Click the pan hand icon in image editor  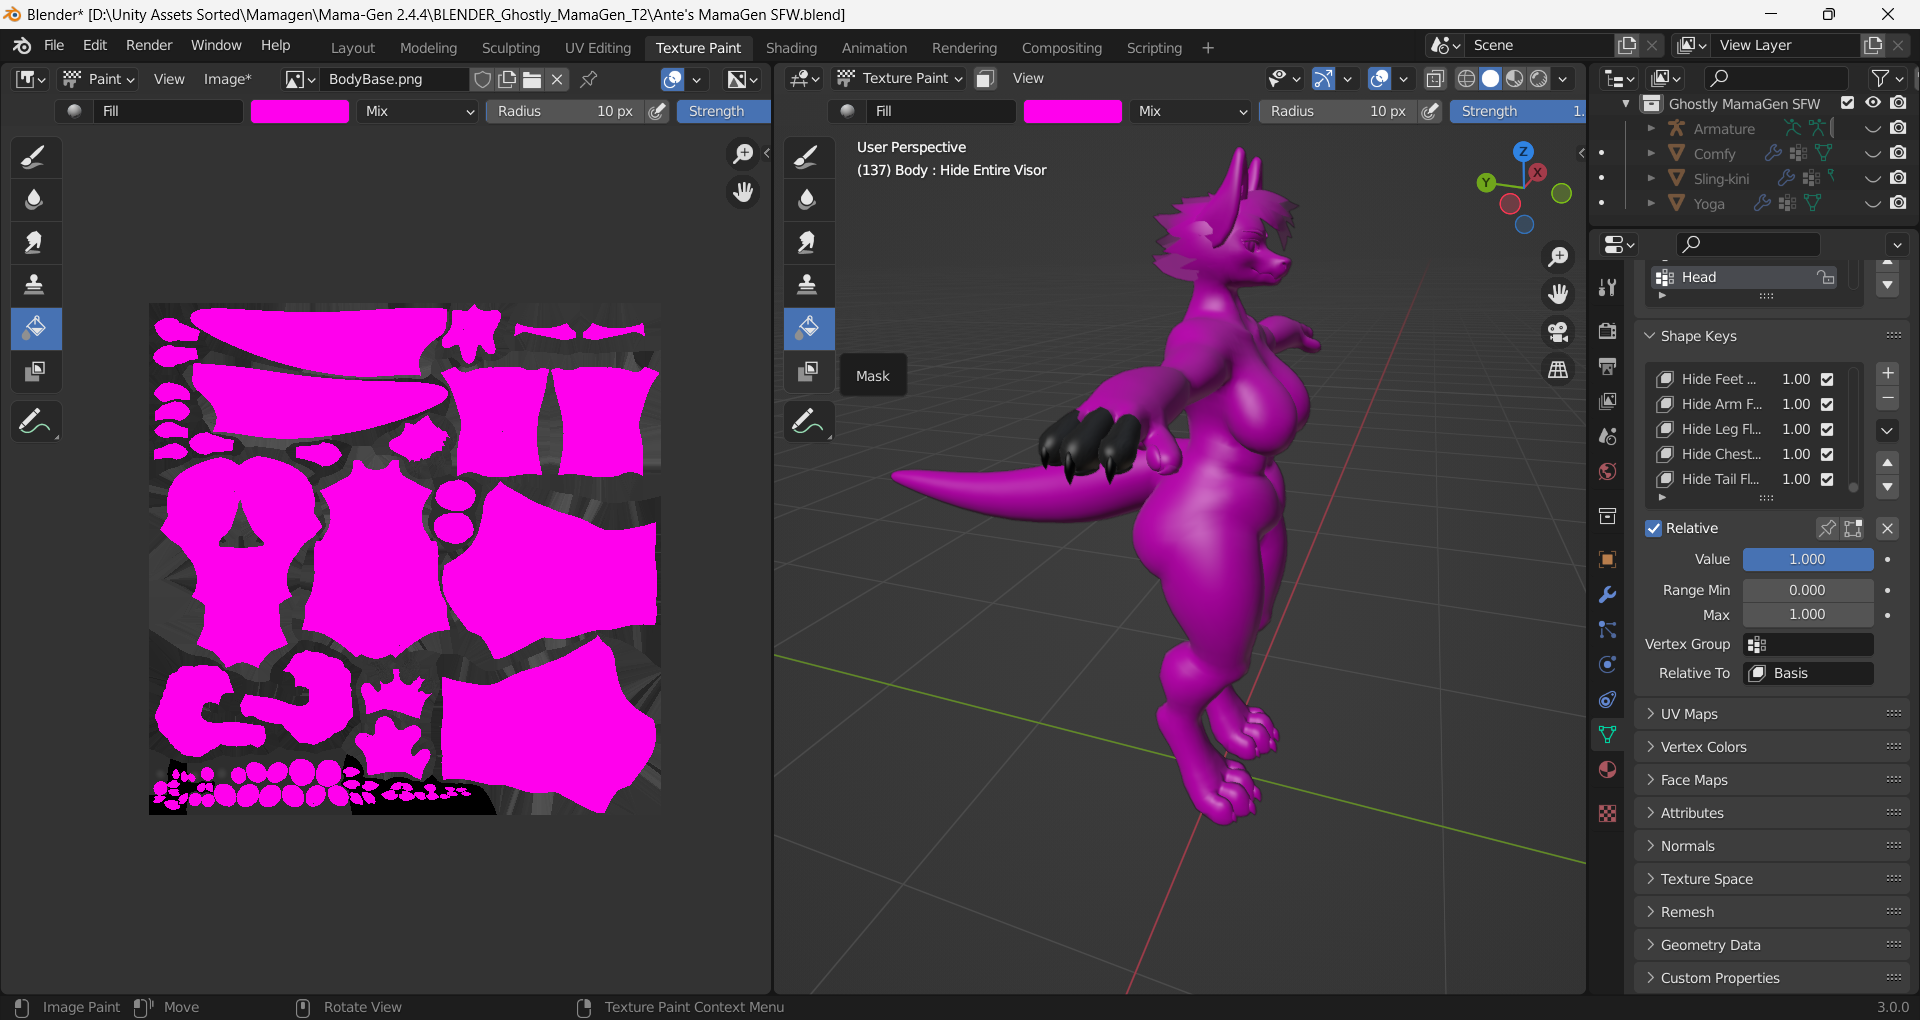tap(743, 192)
